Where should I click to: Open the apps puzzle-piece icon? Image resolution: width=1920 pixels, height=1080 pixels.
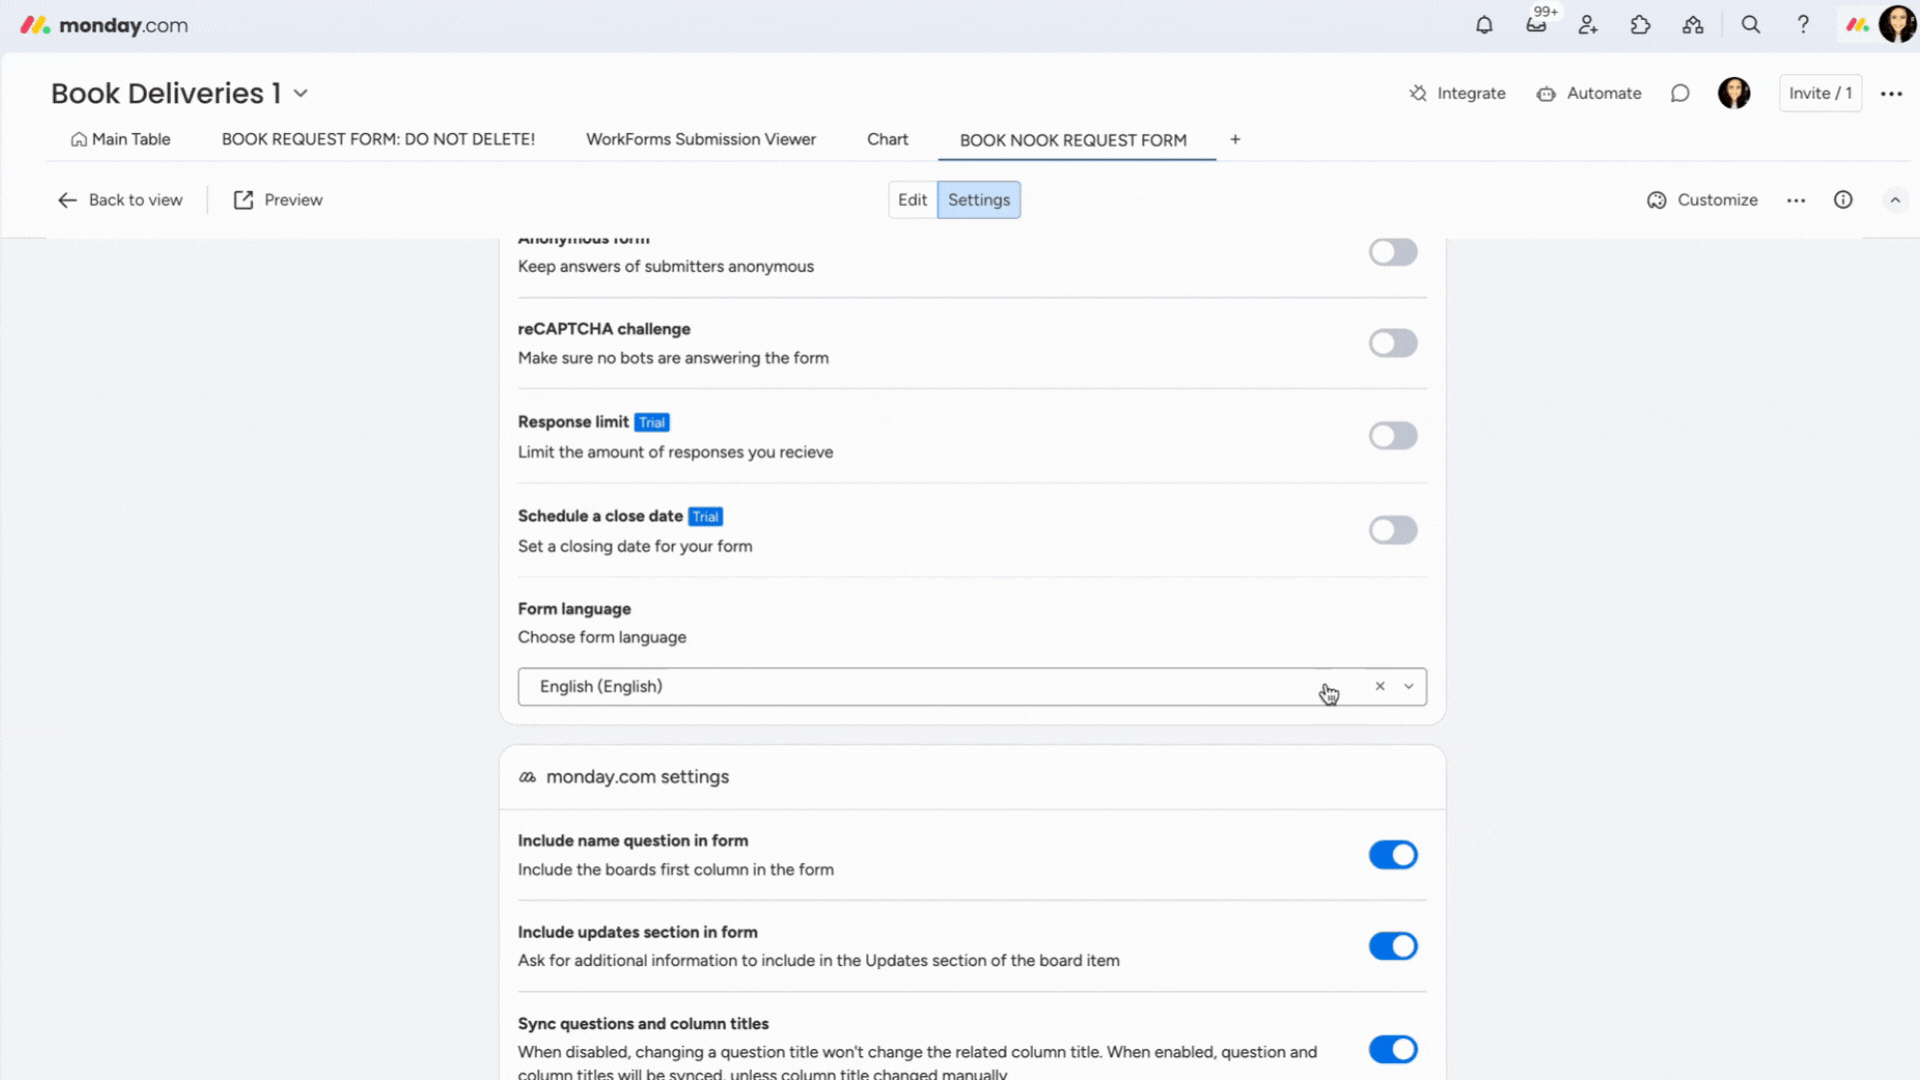click(1640, 25)
